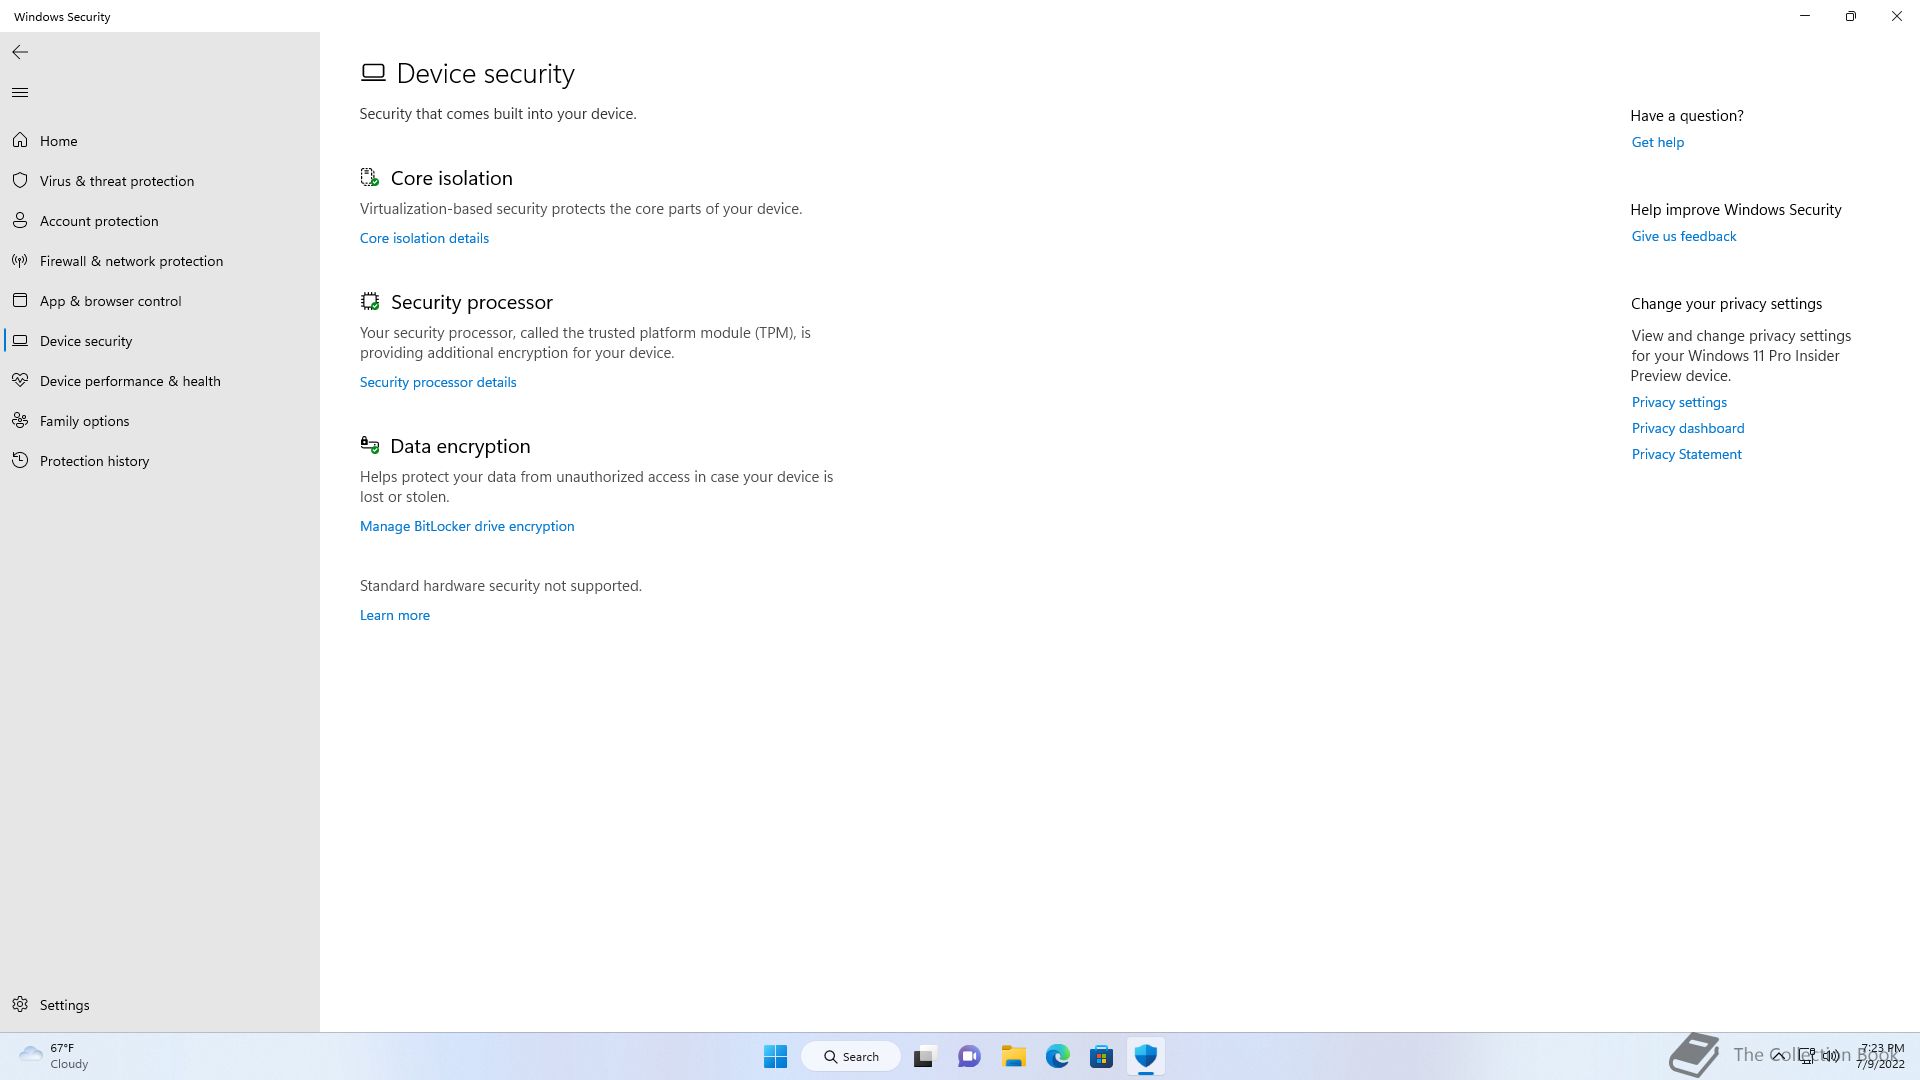Click the Get help link
The image size is (1920, 1080).
(1658, 142)
